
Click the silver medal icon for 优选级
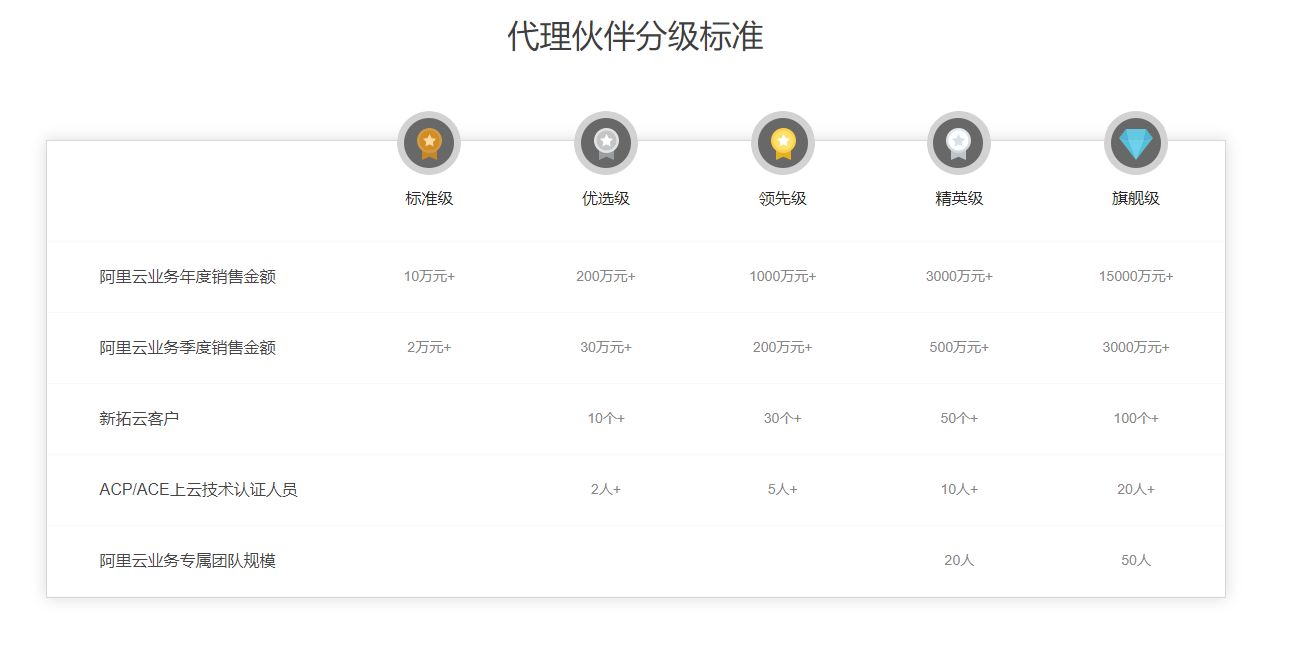[606, 143]
